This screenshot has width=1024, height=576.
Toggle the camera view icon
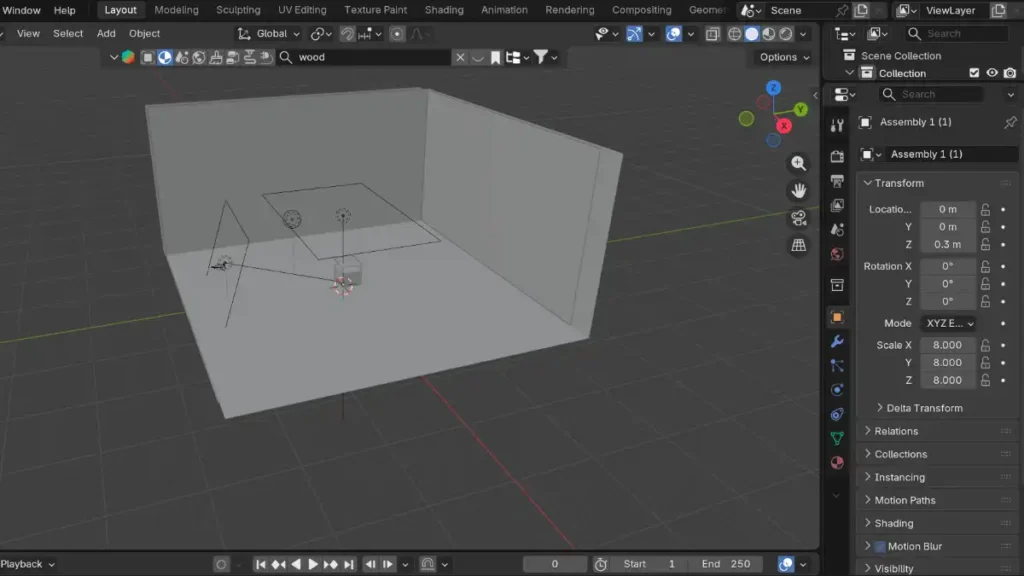pos(798,218)
